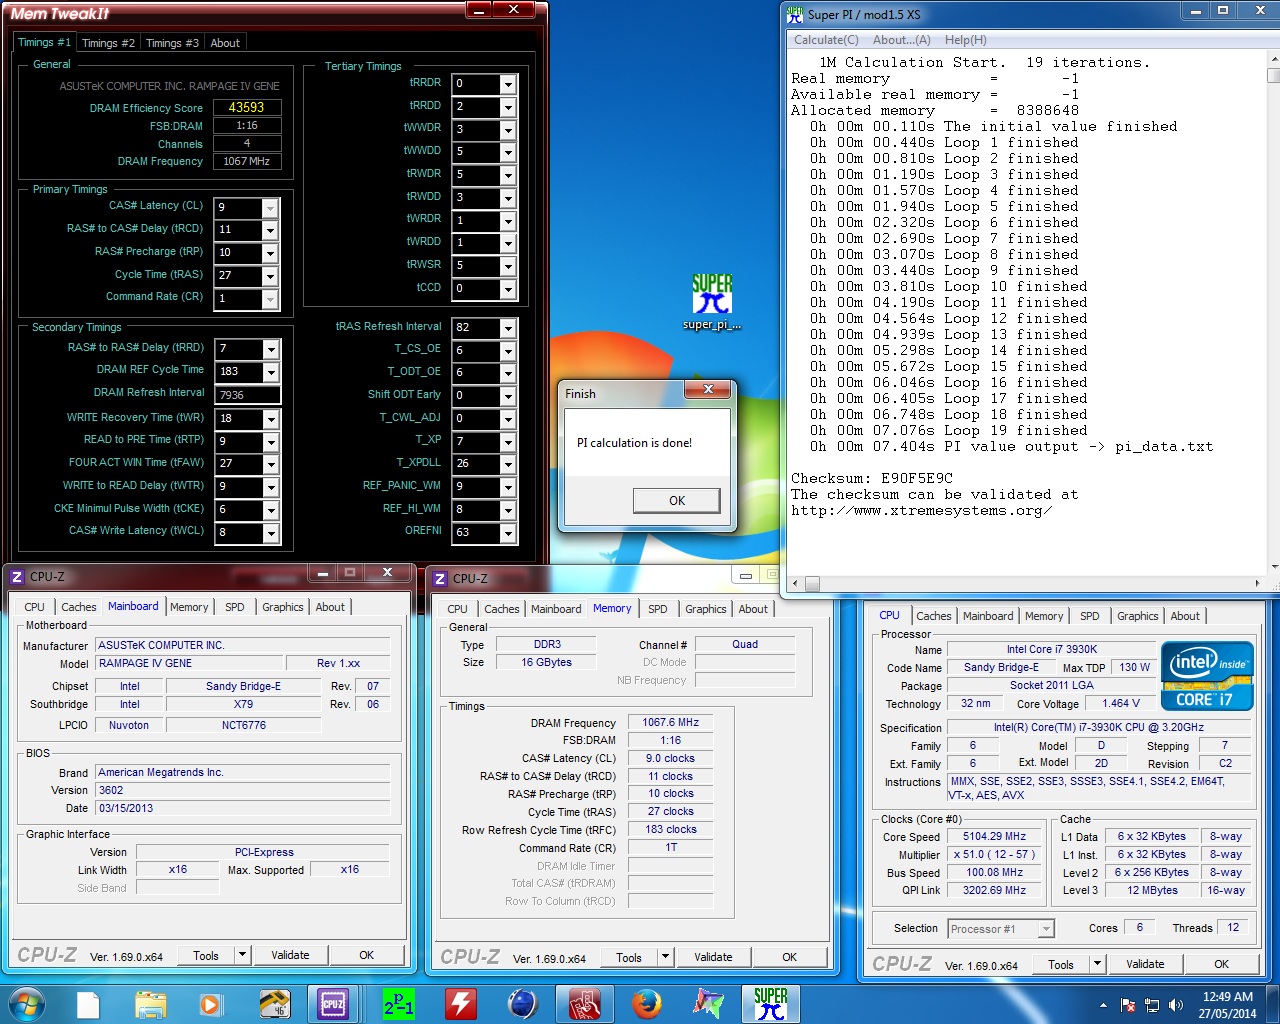Expand the FOUR ACT WIN Time (tFAW) dropdown

click(x=270, y=465)
